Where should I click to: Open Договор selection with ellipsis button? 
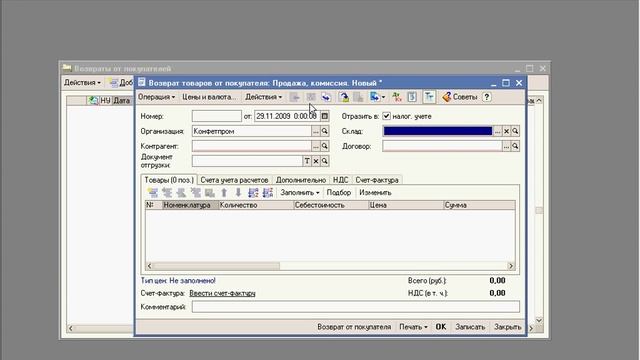[506, 146]
